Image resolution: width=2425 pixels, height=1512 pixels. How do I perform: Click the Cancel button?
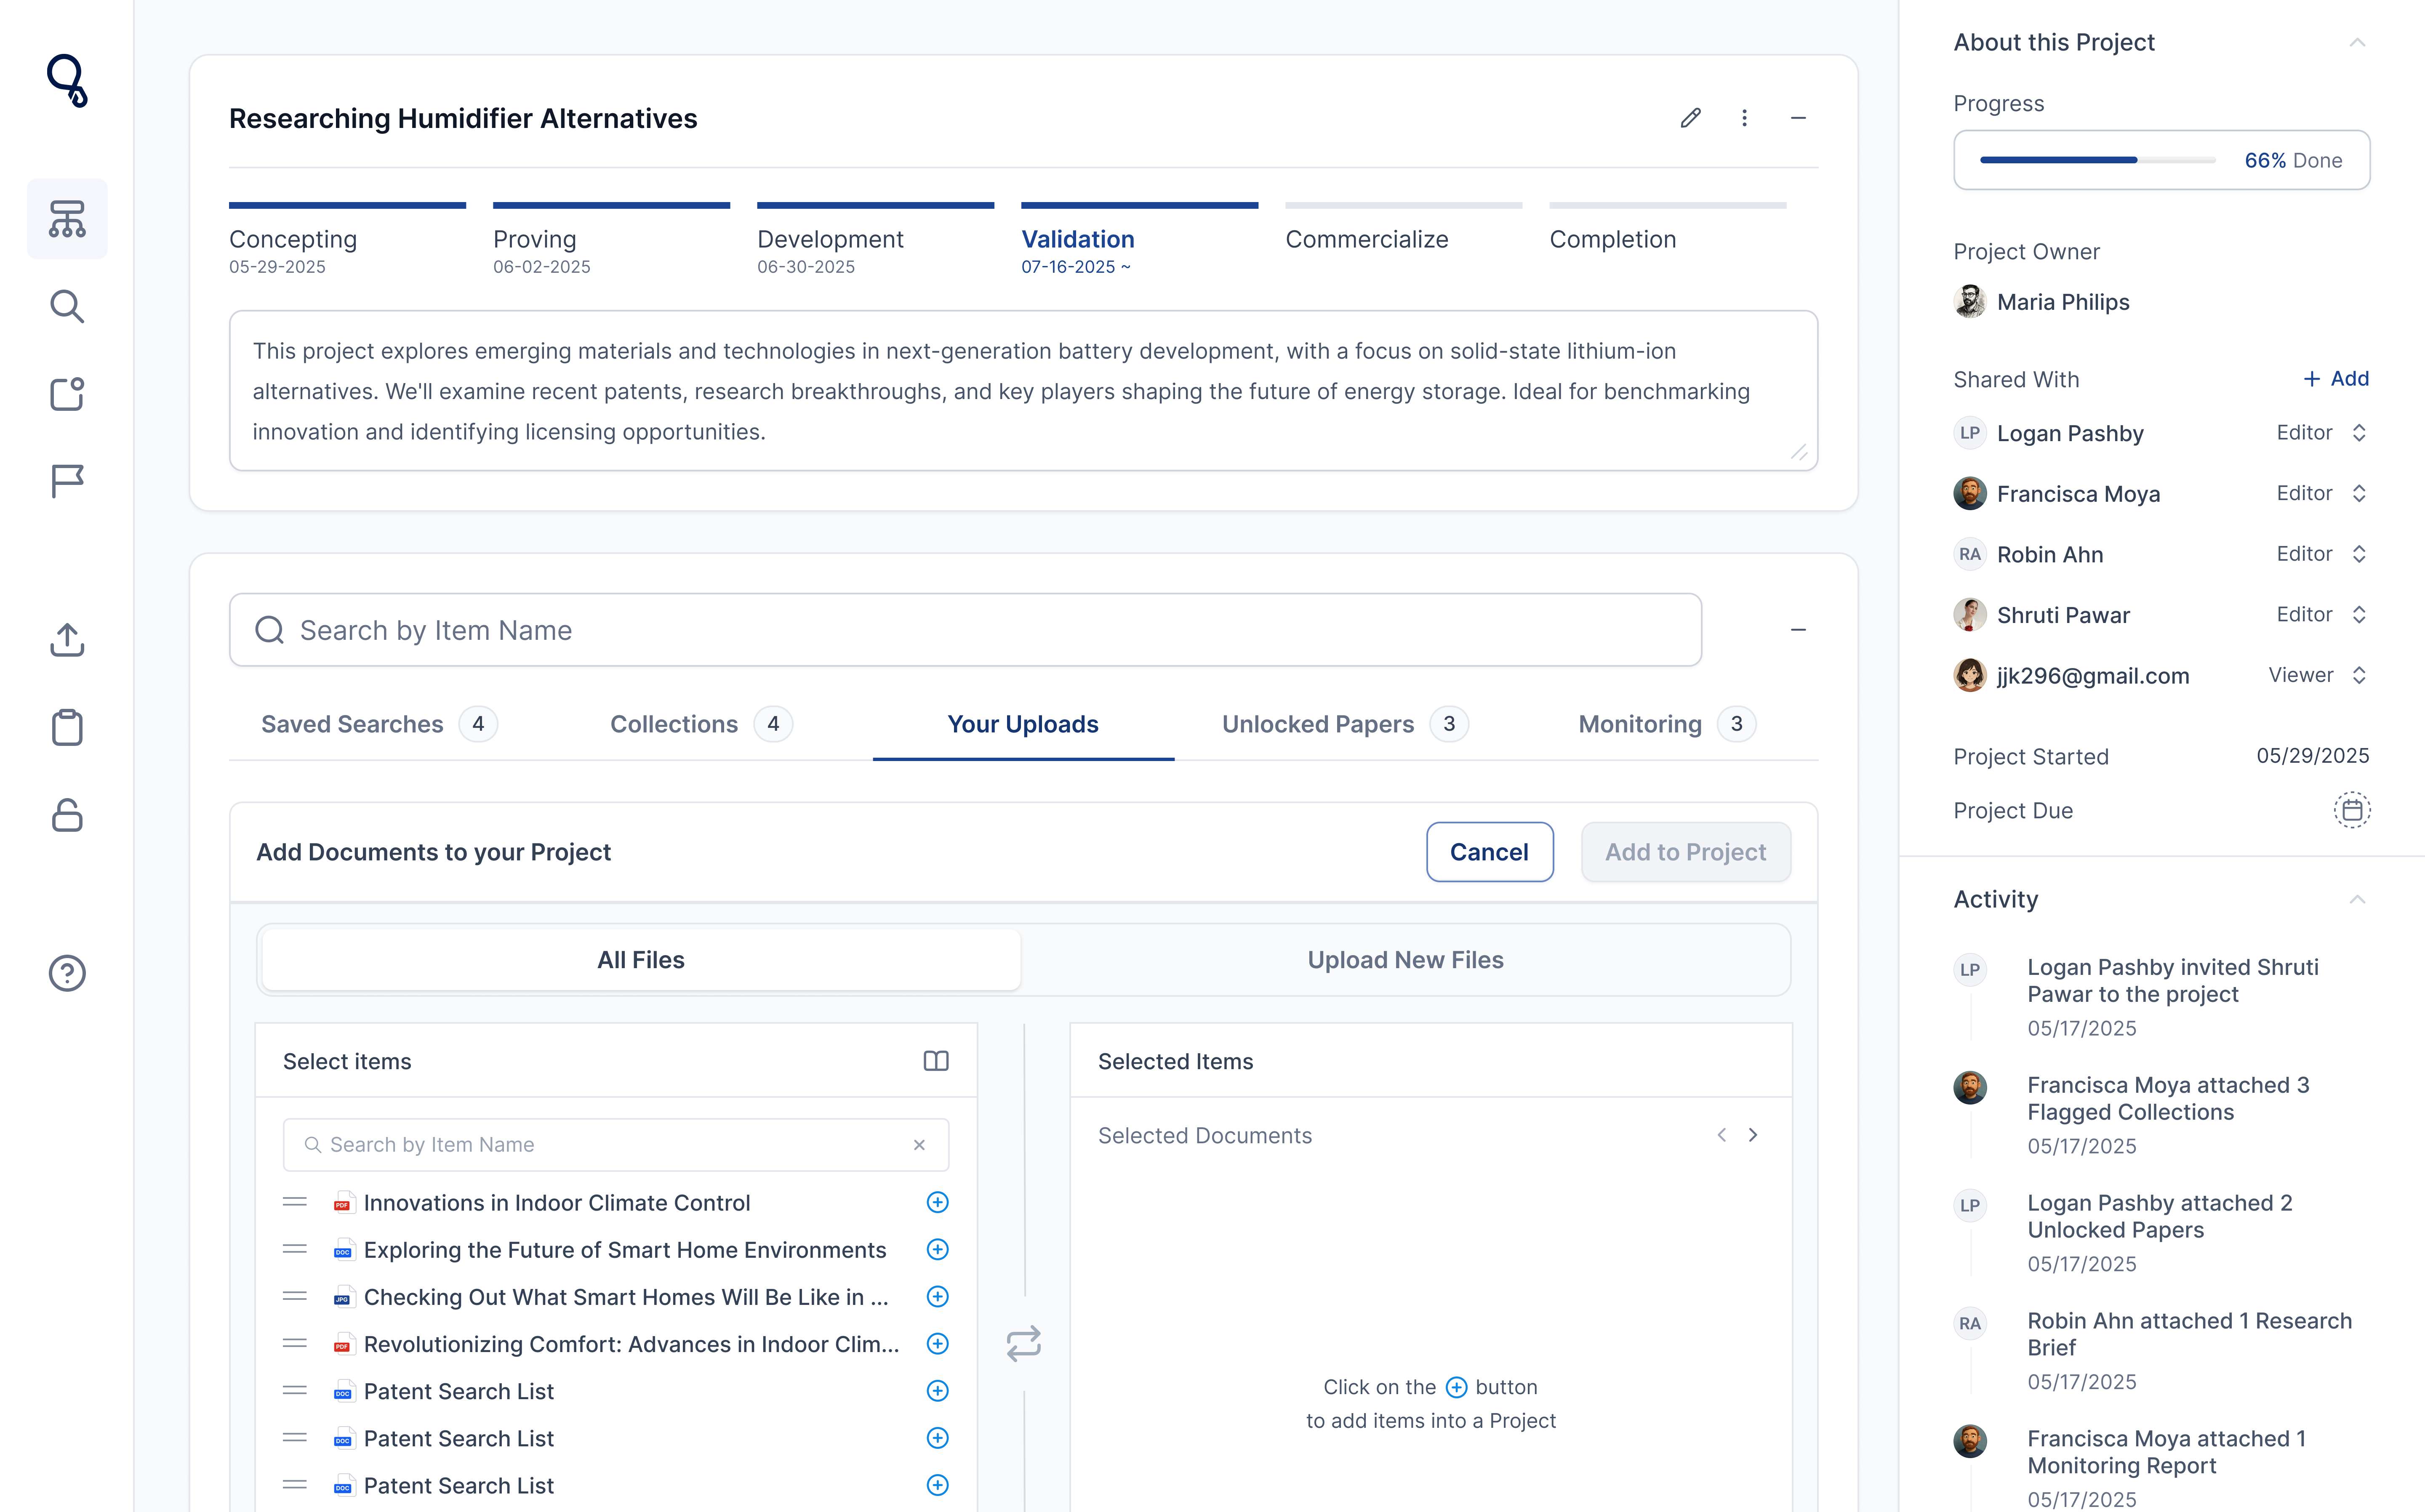[1489, 852]
